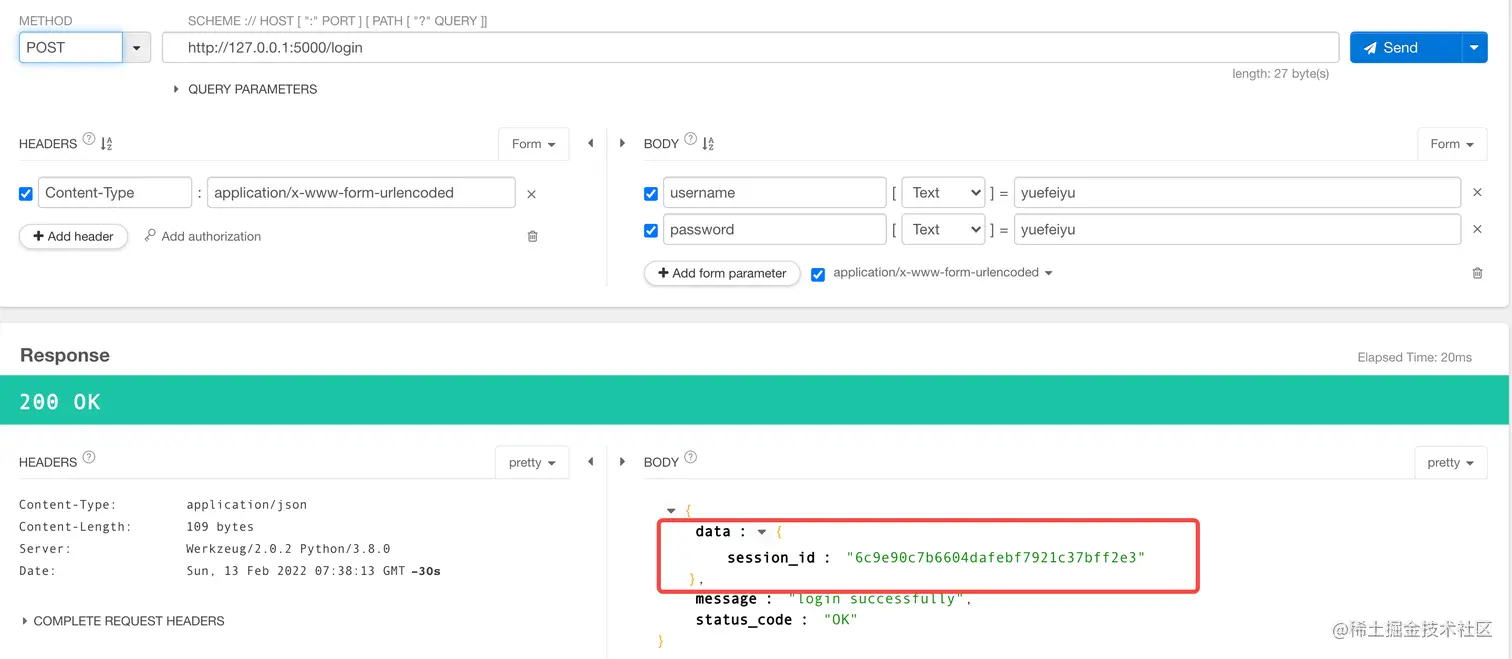Click Add header button

click(73, 236)
